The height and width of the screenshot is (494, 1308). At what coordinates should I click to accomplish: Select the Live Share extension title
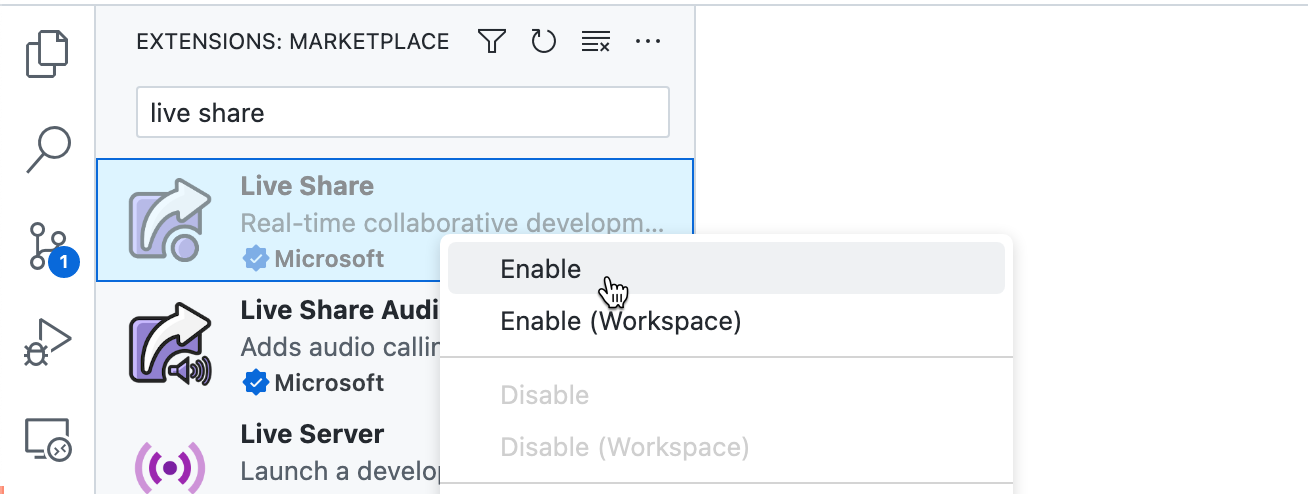[307, 186]
